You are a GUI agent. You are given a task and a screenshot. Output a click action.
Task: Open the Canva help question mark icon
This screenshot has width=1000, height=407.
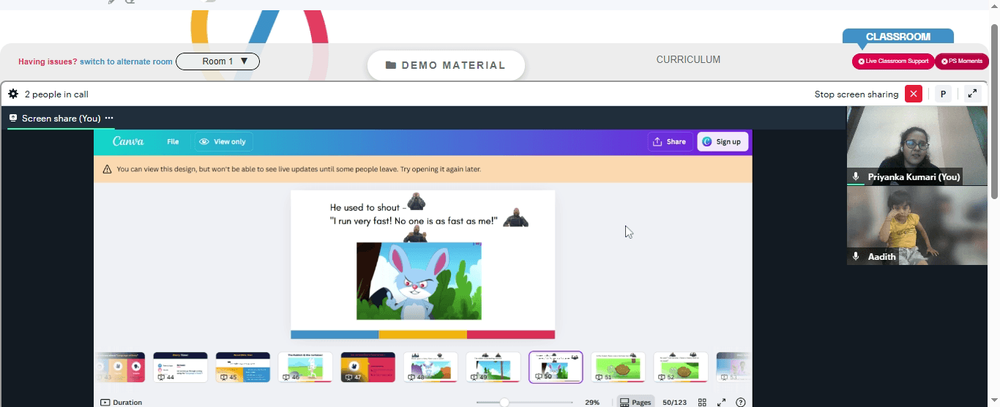coord(740,403)
